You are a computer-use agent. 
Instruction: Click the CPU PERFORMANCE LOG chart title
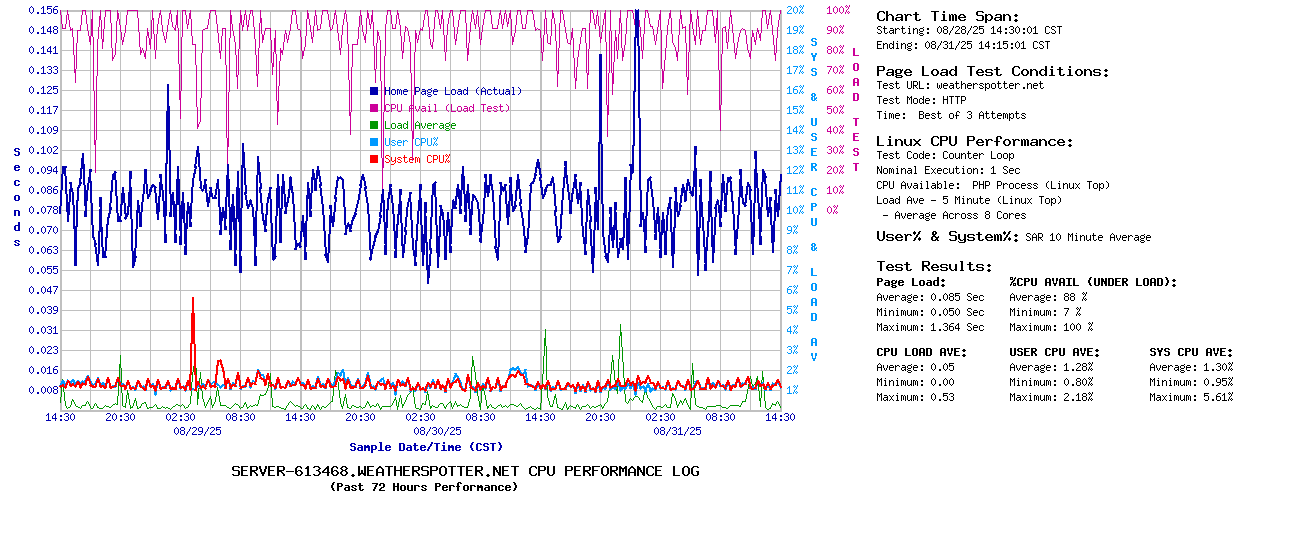point(465,471)
